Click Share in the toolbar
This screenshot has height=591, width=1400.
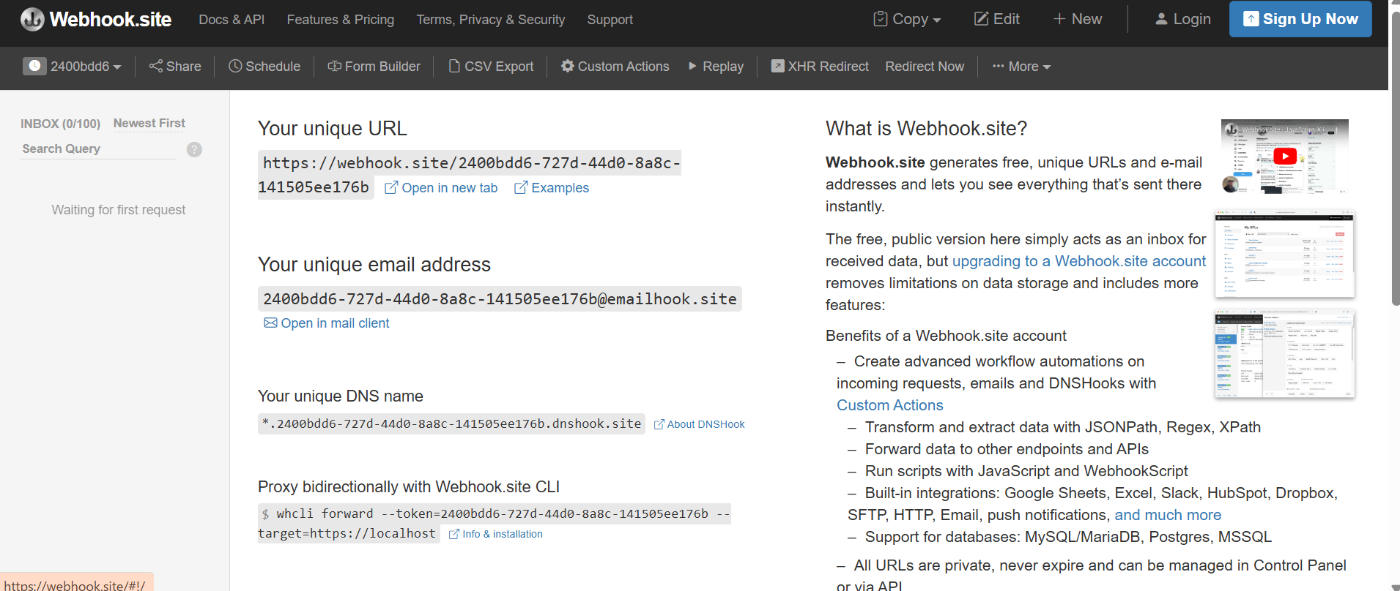pyautogui.click(x=175, y=66)
